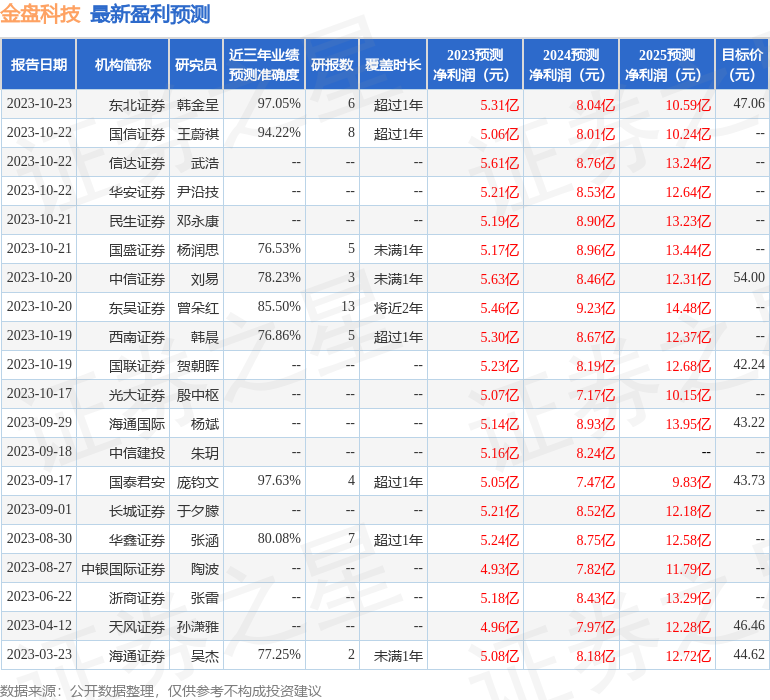
Task: Click analyst name 贺朝晖
Action: [197, 365]
